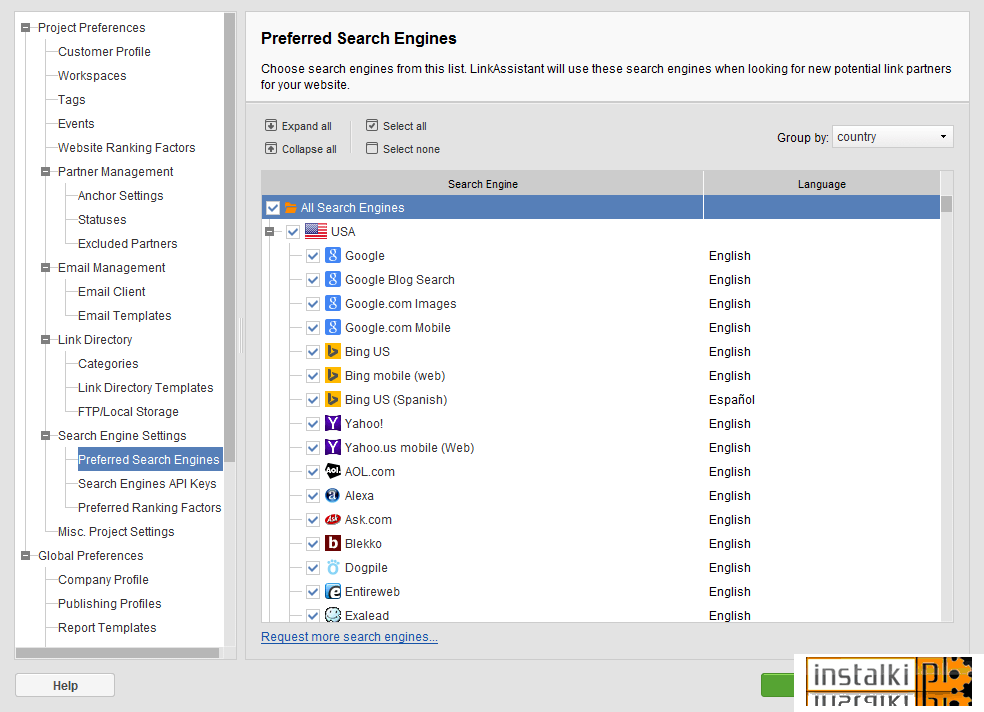Click the Dogpile icon
Screen dimensions: 984x712
click(x=333, y=567)
